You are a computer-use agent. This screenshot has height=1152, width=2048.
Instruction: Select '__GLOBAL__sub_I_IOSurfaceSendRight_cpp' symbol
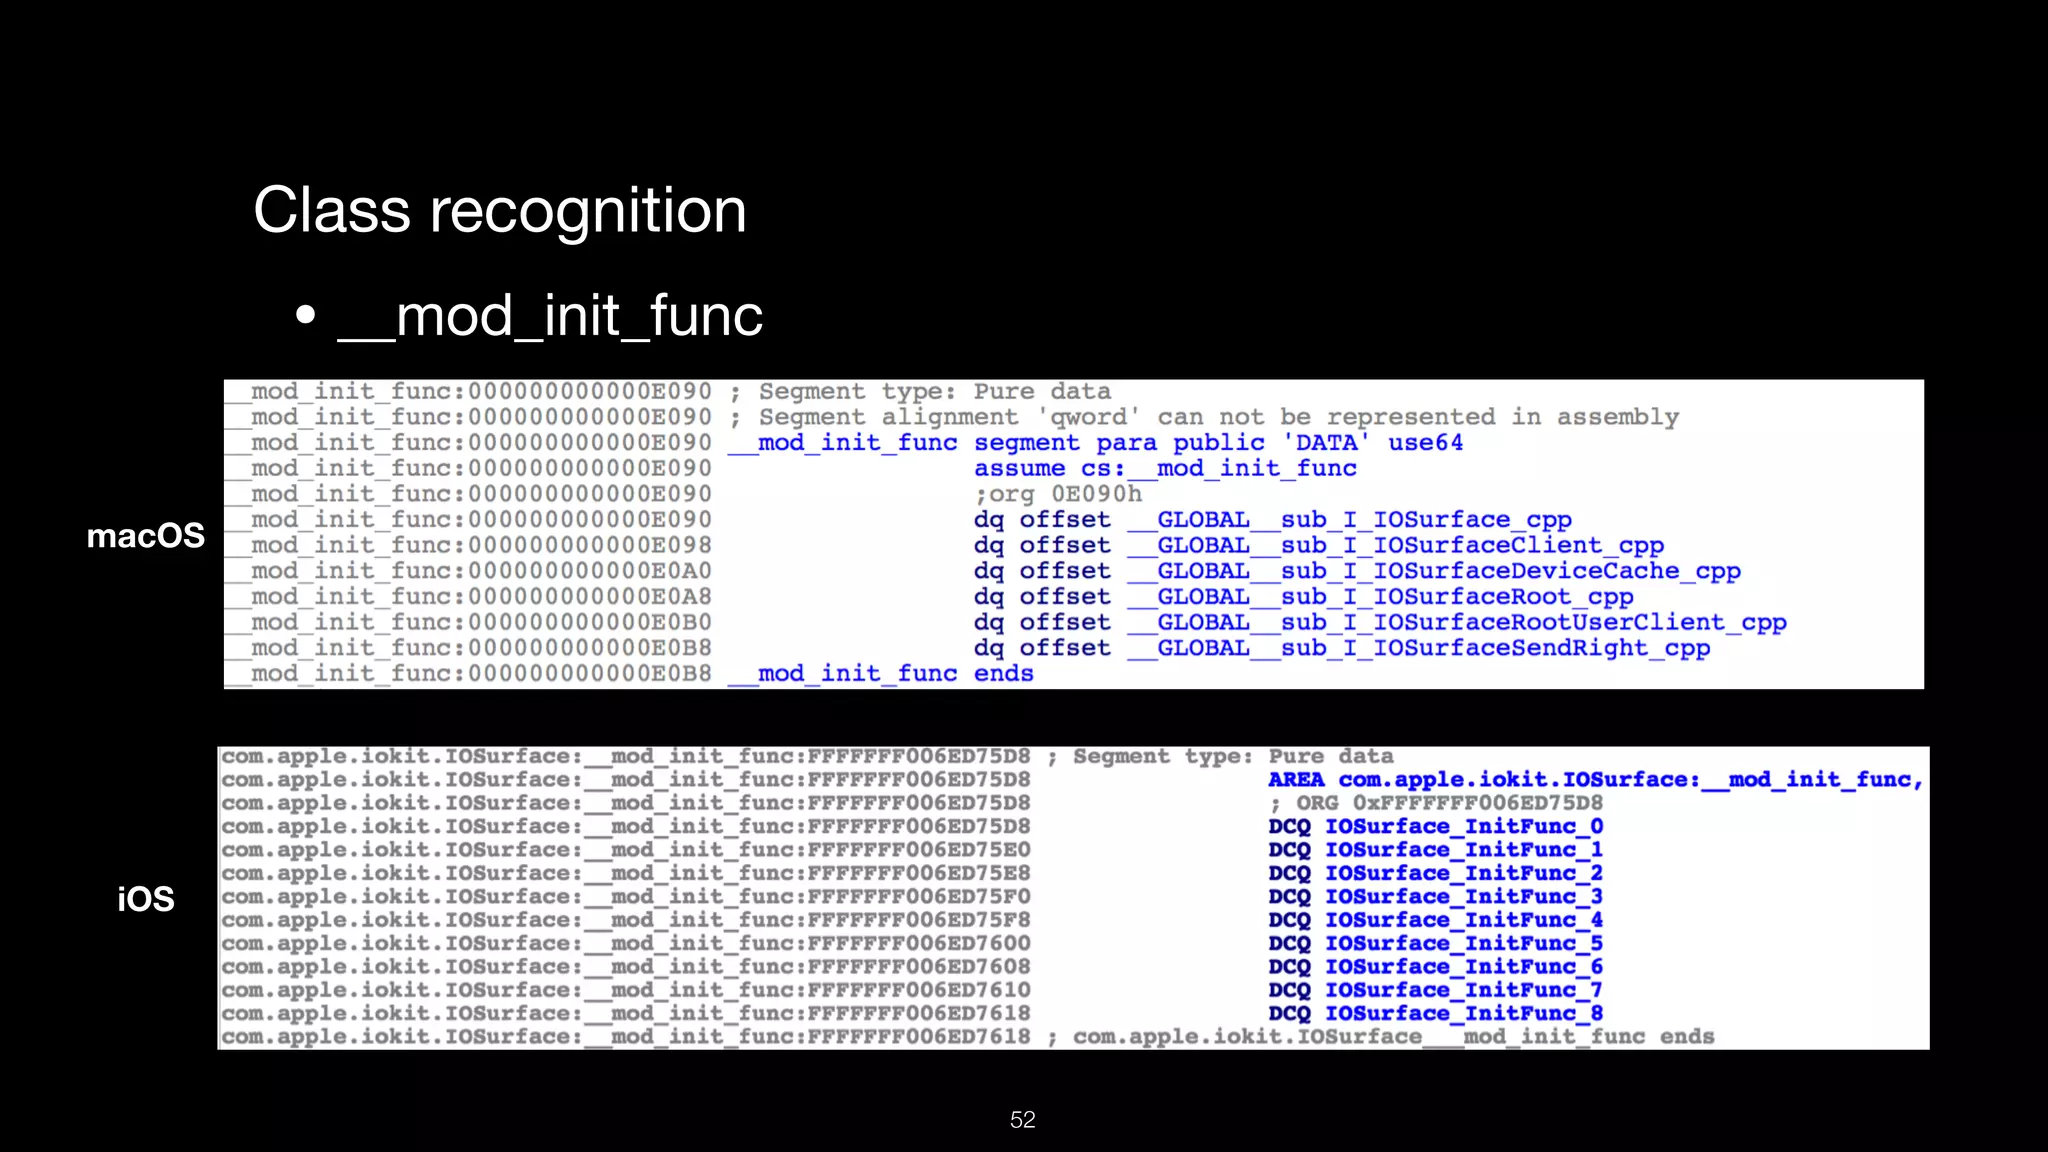tap(1419, 648)
